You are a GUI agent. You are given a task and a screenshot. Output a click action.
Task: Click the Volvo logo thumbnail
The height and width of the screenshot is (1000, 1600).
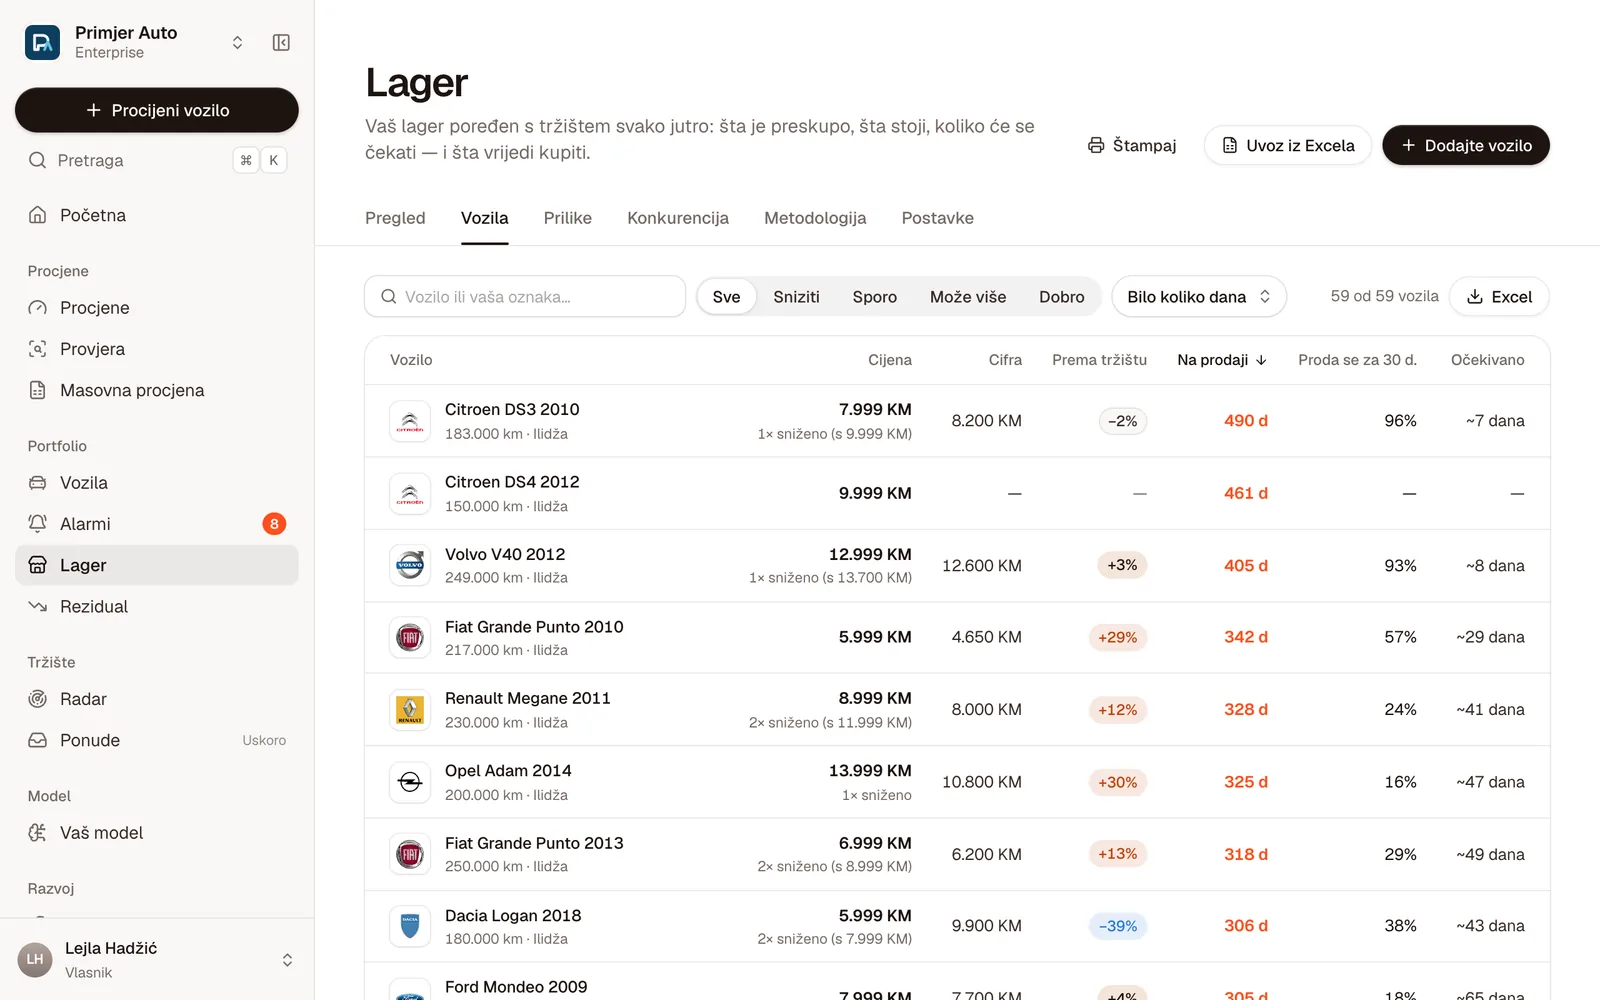click(410, 565)
